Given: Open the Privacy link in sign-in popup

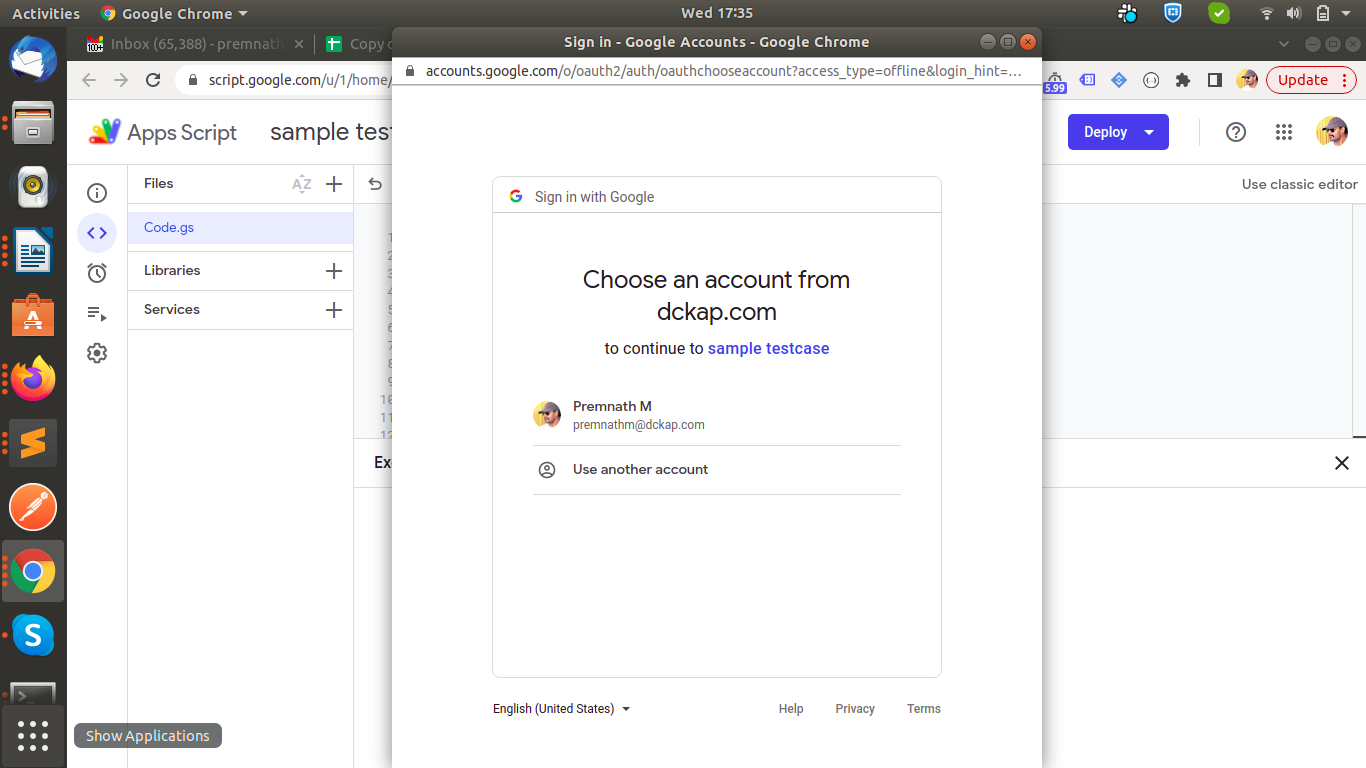Looking at the screenshot, I should point(855,709).
